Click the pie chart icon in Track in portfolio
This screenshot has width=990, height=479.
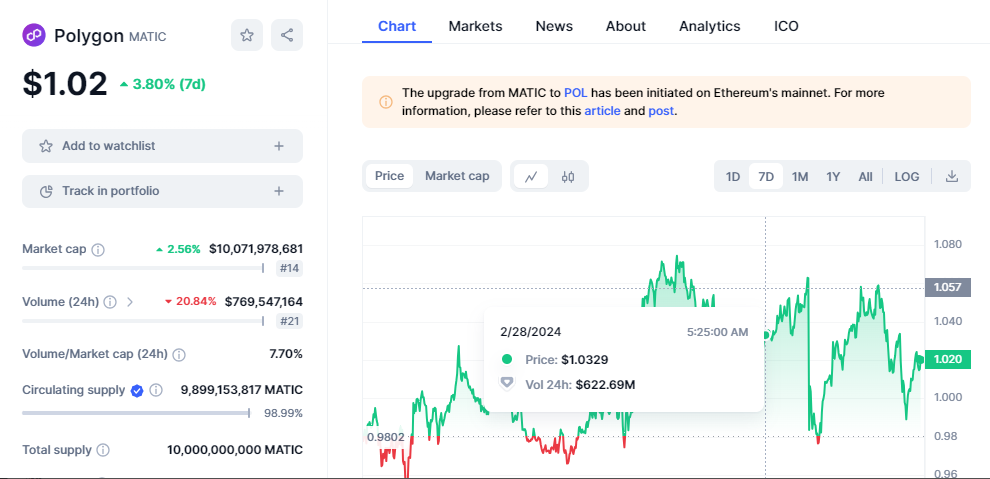[45, 191]
